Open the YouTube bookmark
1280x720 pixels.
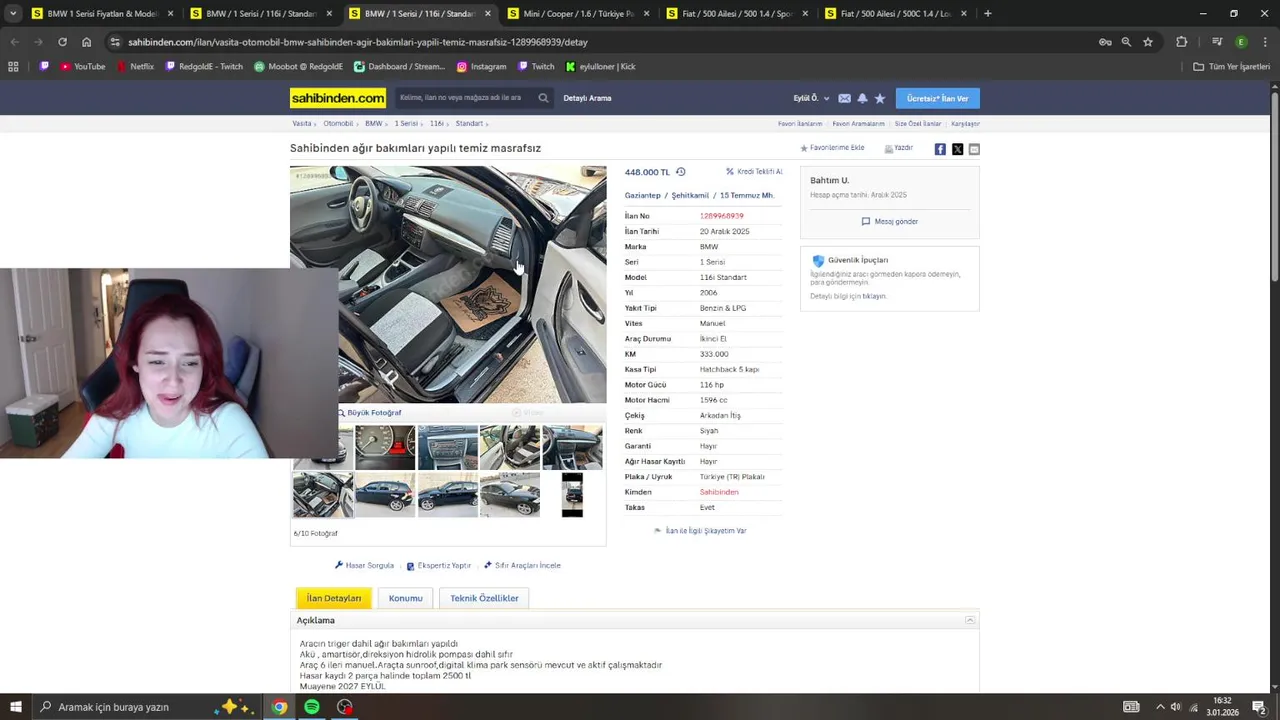coord(81,67)
